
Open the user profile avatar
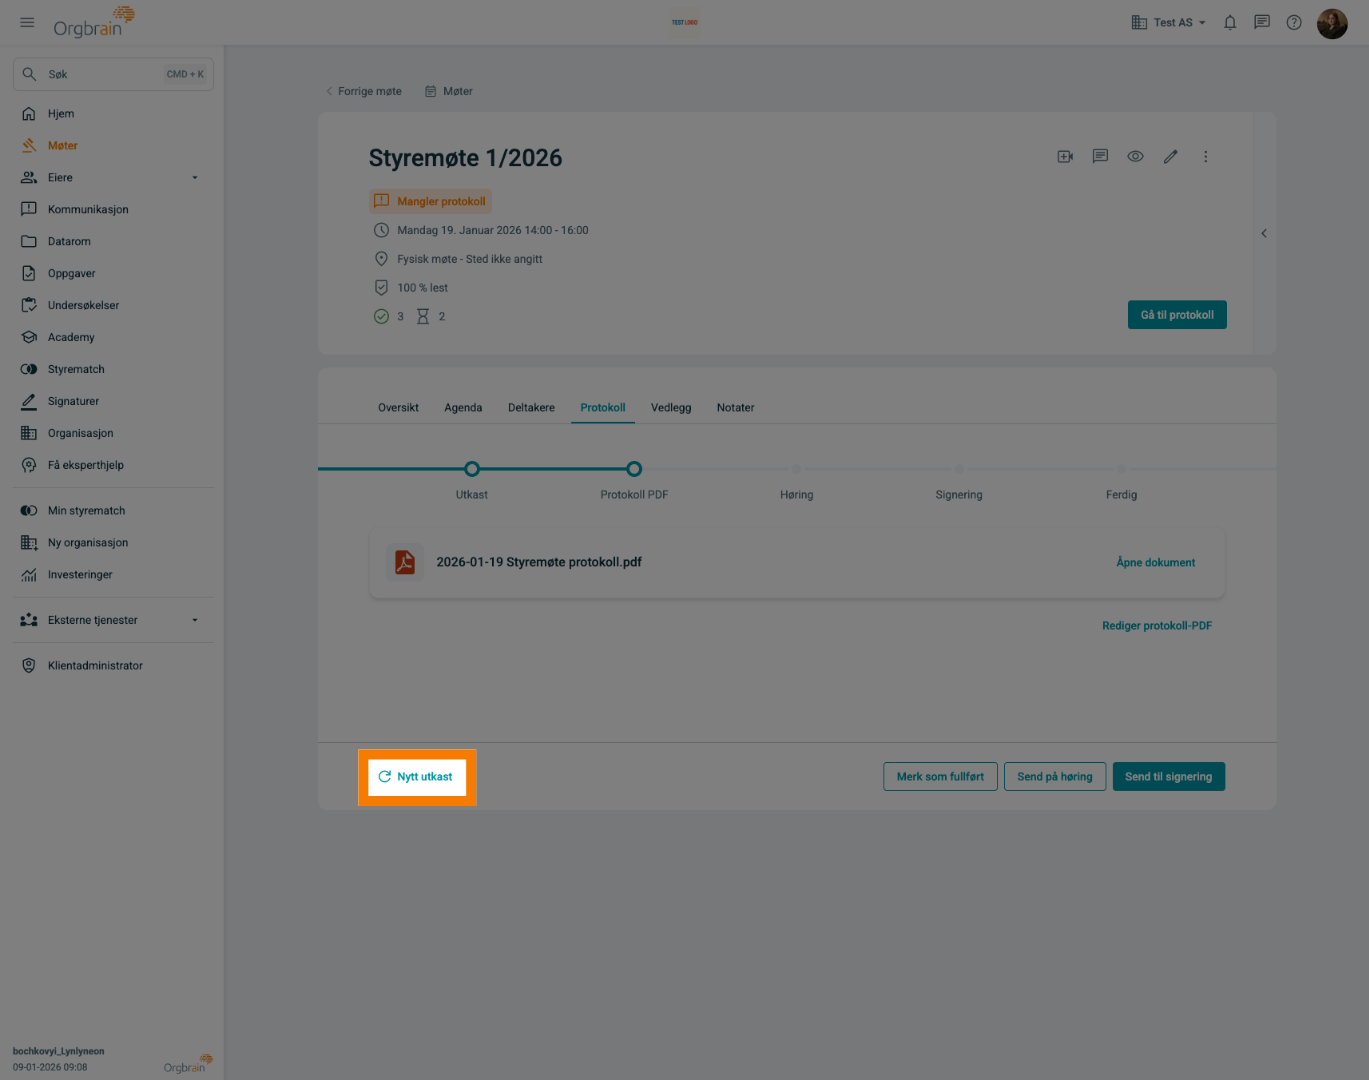[x=1332, y=23]
